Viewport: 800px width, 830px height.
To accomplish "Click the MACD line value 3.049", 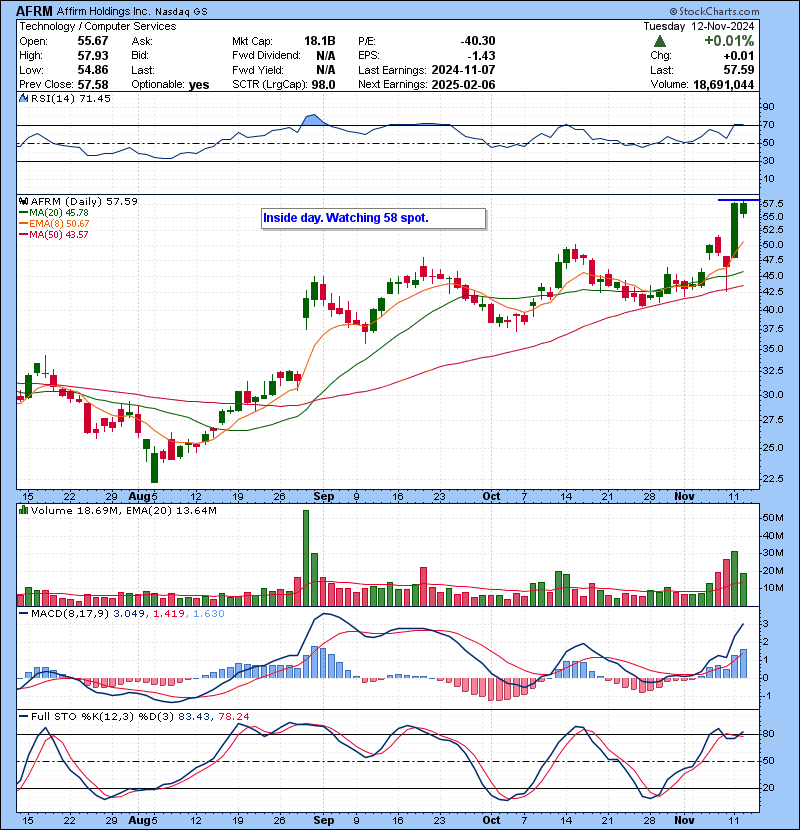I will click(129, 614).
